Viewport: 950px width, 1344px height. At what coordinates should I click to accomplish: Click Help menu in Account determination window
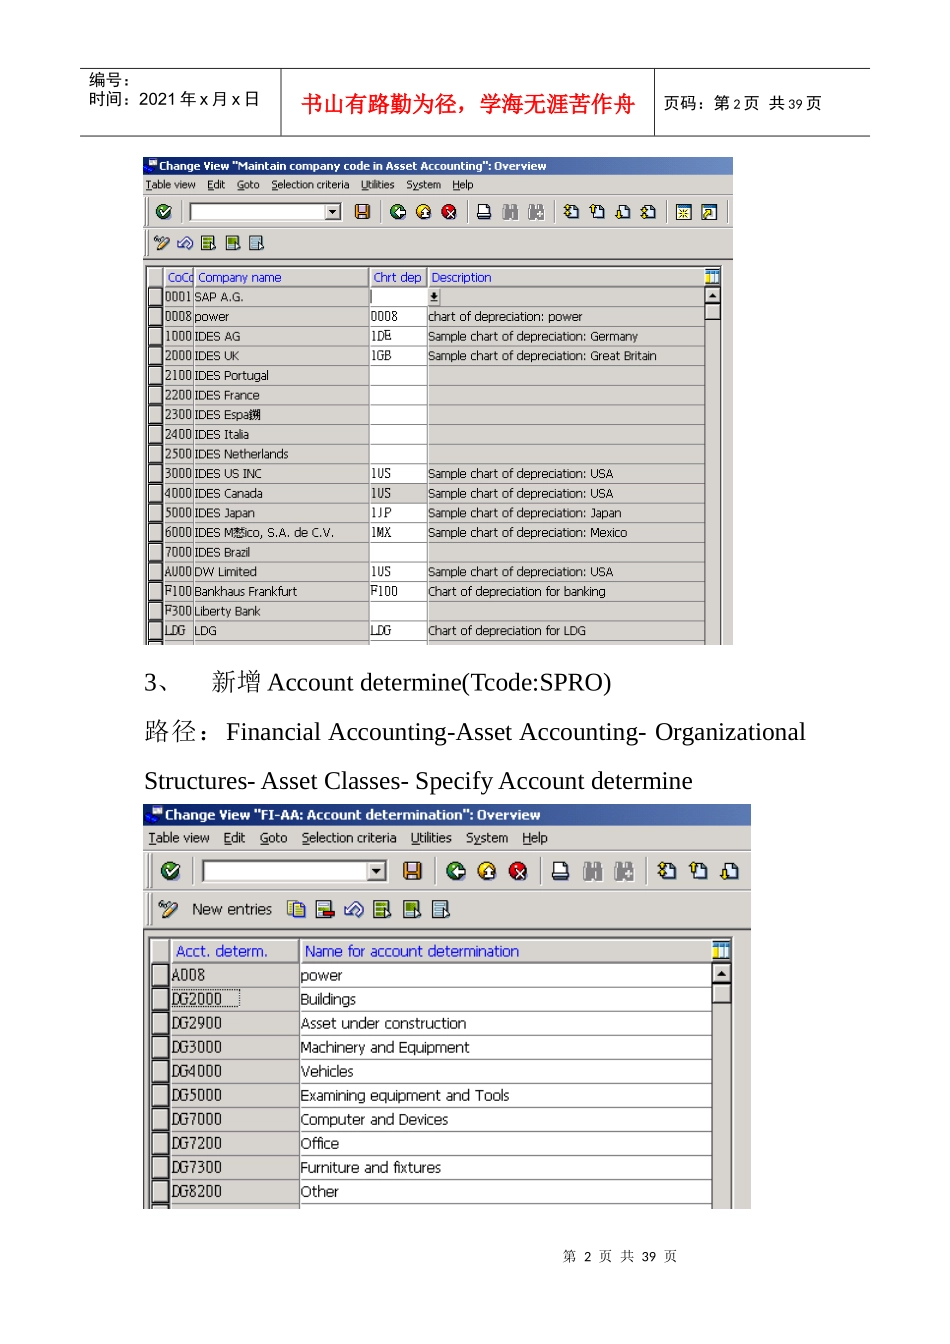(x=535, y=838)
